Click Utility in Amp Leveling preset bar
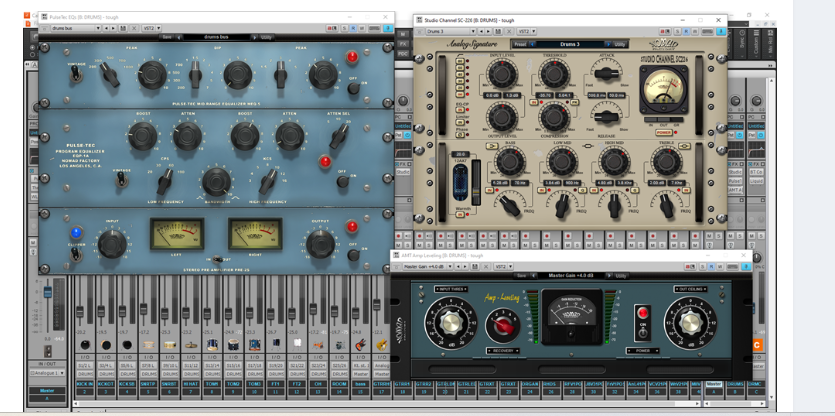This screenshot has width=835, height=416. click(x=621, y=275)
